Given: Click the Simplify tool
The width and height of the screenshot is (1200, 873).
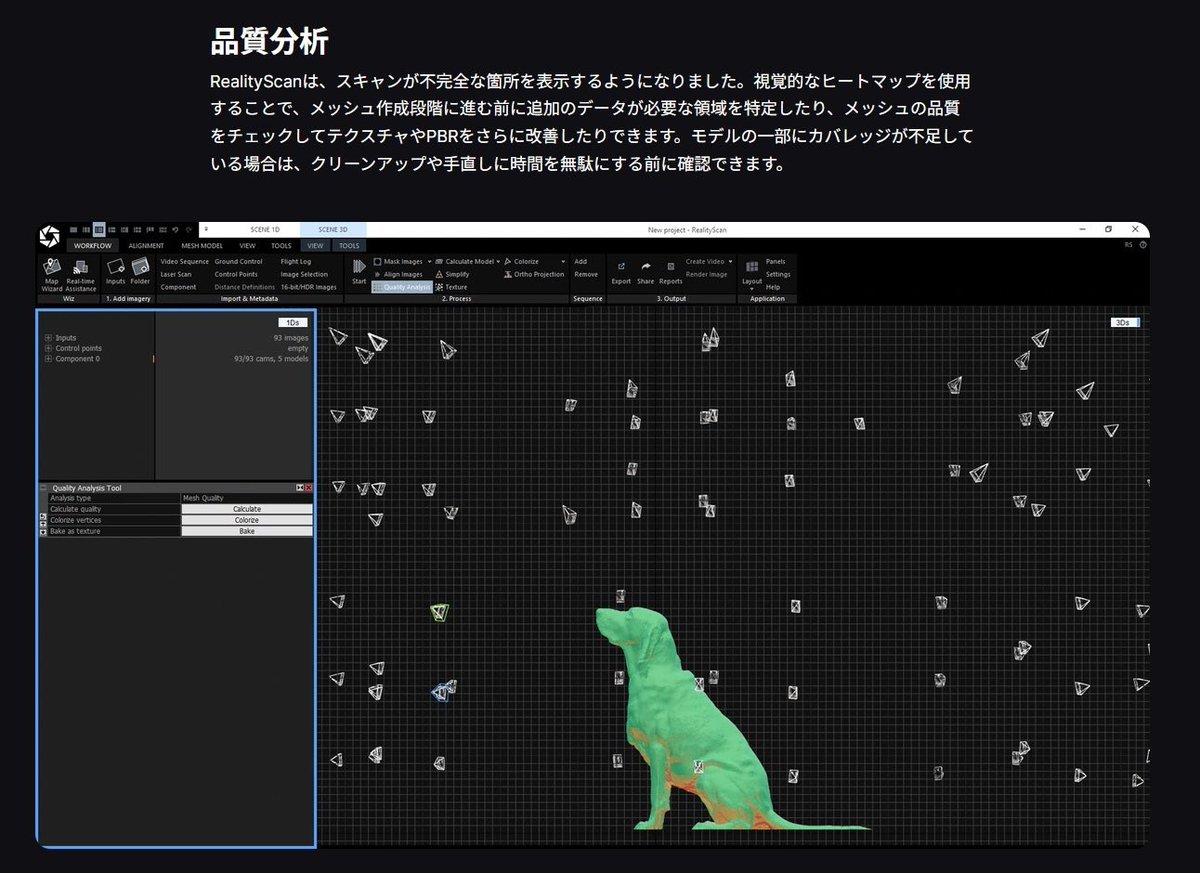Looking at the screenshot, I should [x=451, y=274].
